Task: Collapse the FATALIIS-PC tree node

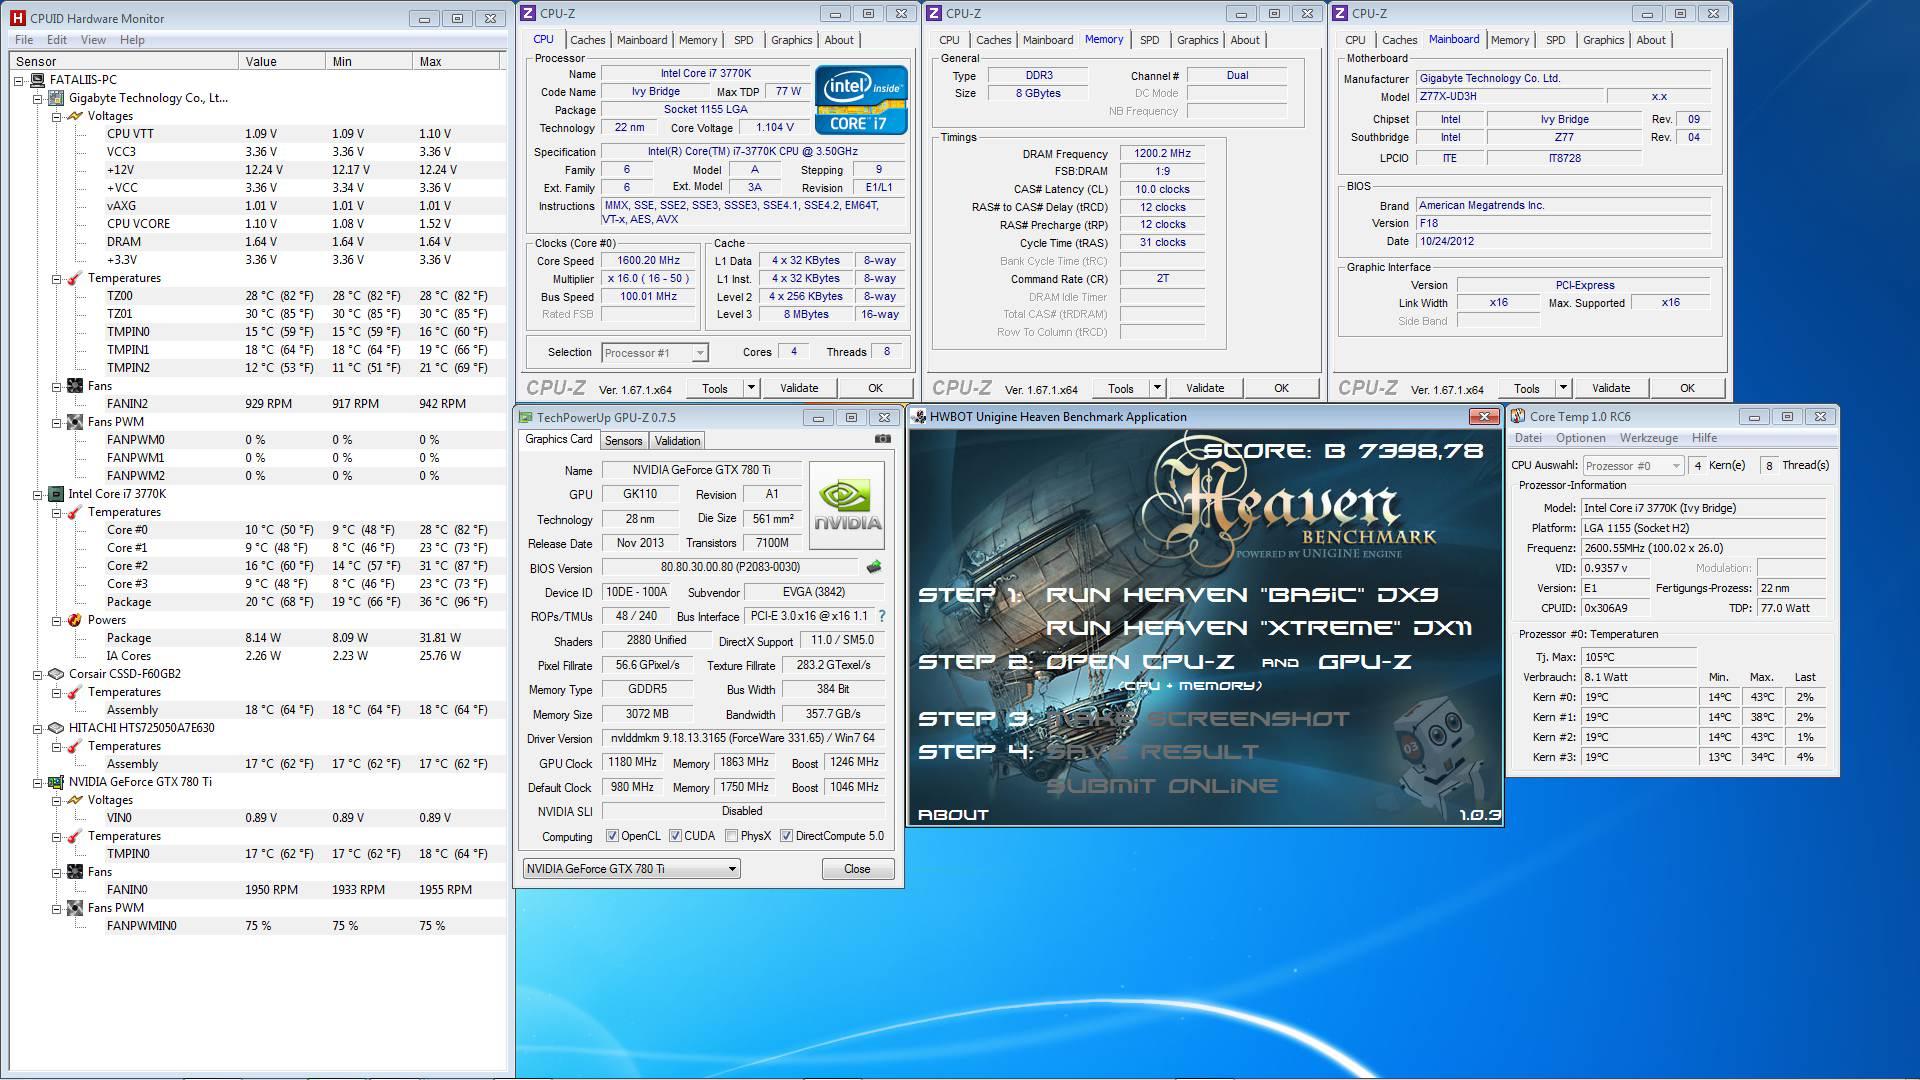Action: coord(19,80)
